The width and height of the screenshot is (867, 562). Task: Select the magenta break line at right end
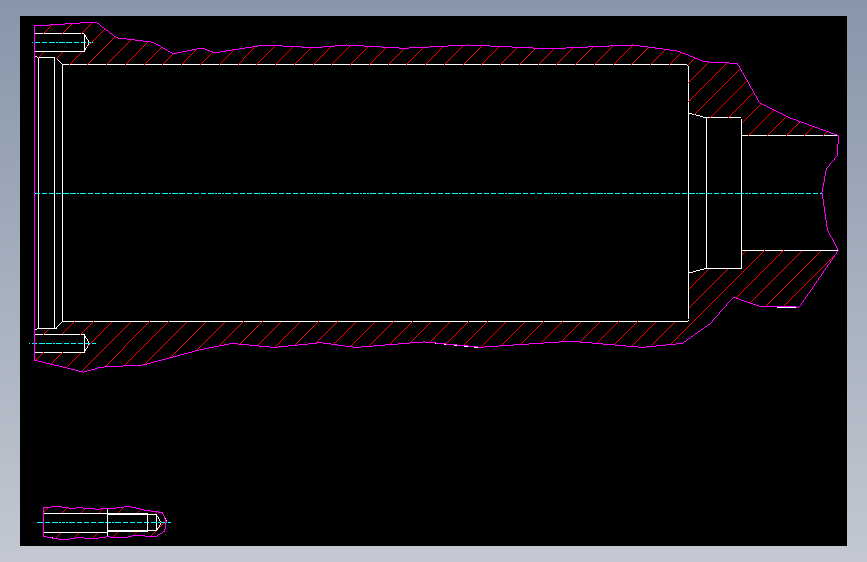830,193
